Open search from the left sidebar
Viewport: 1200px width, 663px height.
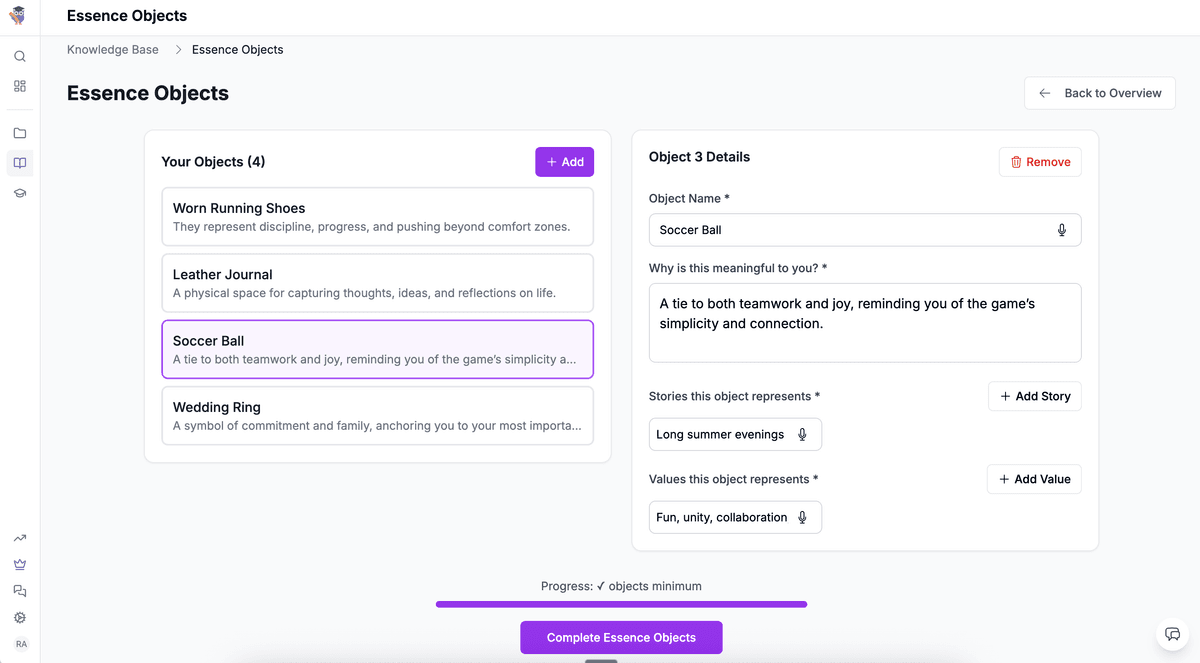click(x=19, y=56)
